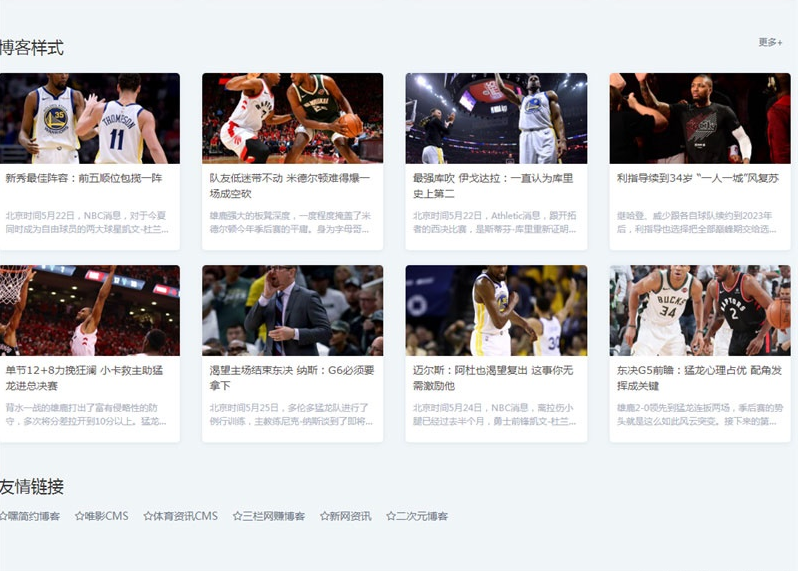Open article 东决G5前瞻：猛龙心理占优 配角发挥成关键
This screenshot has height=571, width=811.
(x=699, y=378)
